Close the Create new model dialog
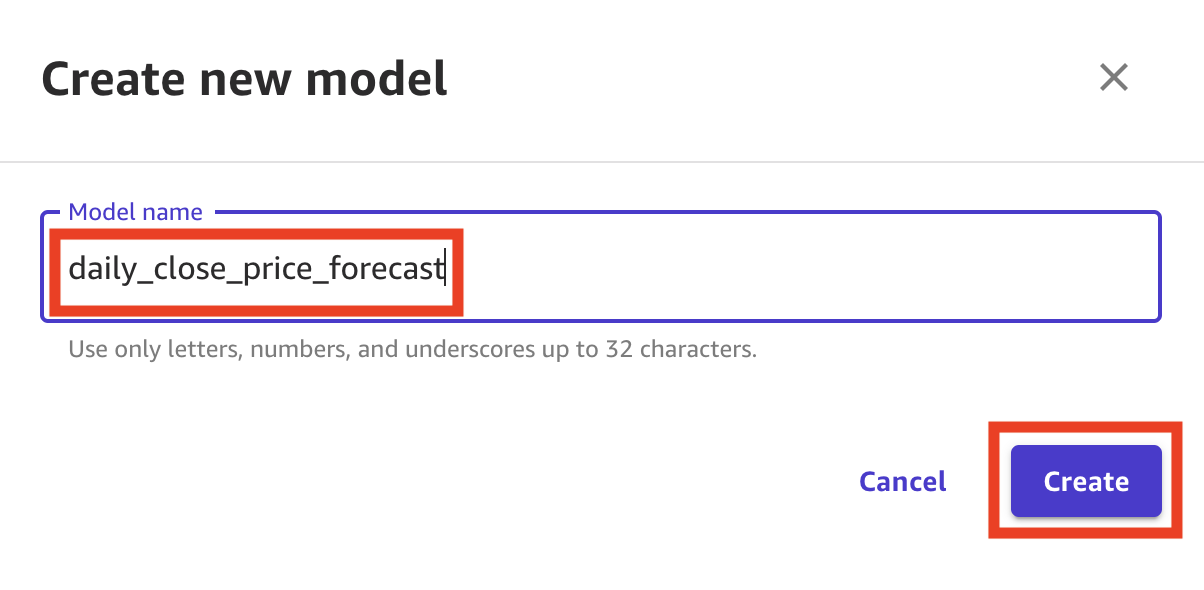 1113,77
